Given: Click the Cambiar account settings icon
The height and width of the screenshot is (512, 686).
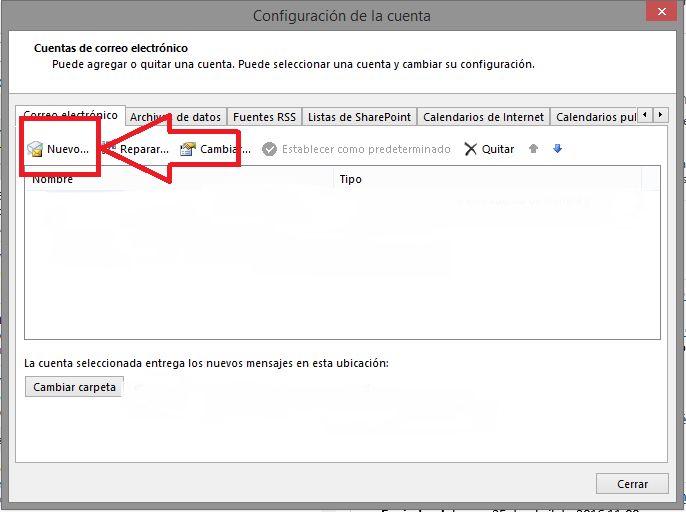Looking at the screenshot, I should (x=187, y=149).
